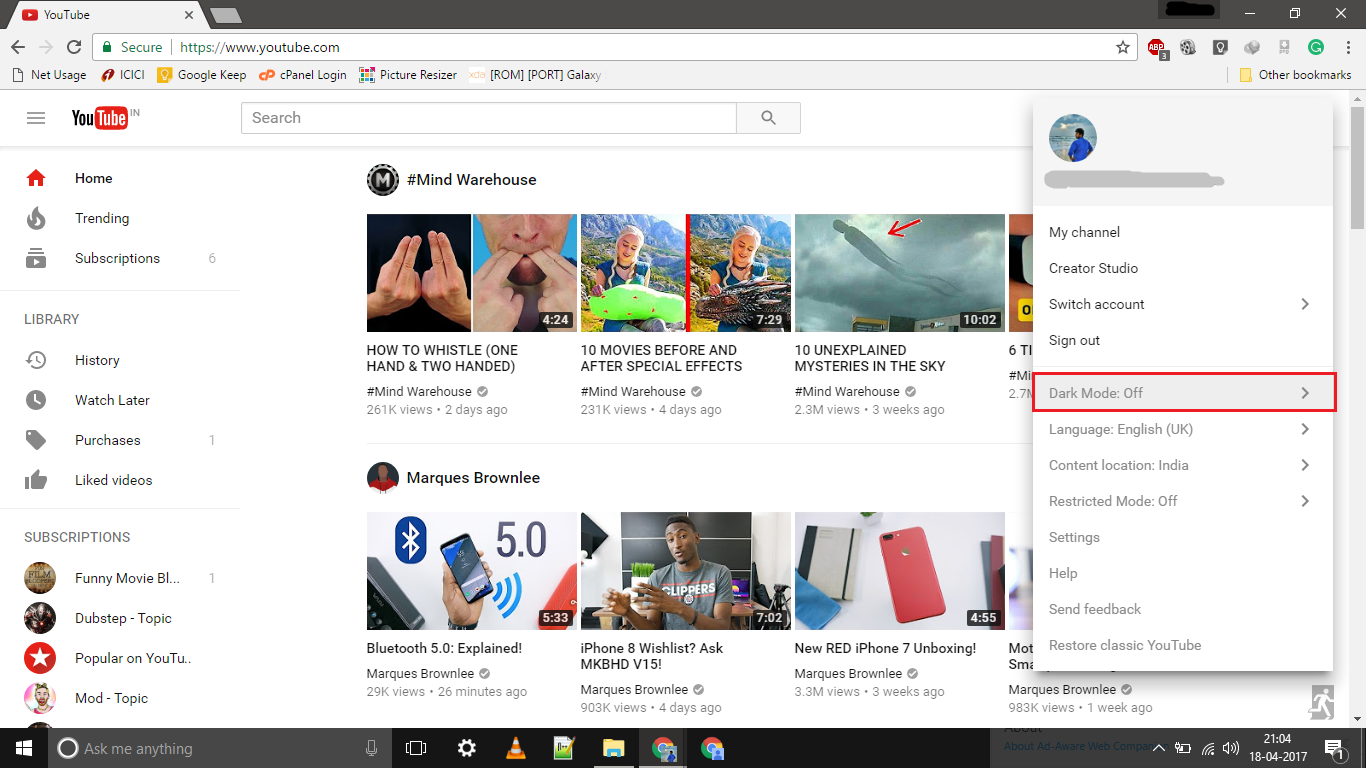Reload the page with refresh icon
The image size is (1366, 768).
coord(74,47)
